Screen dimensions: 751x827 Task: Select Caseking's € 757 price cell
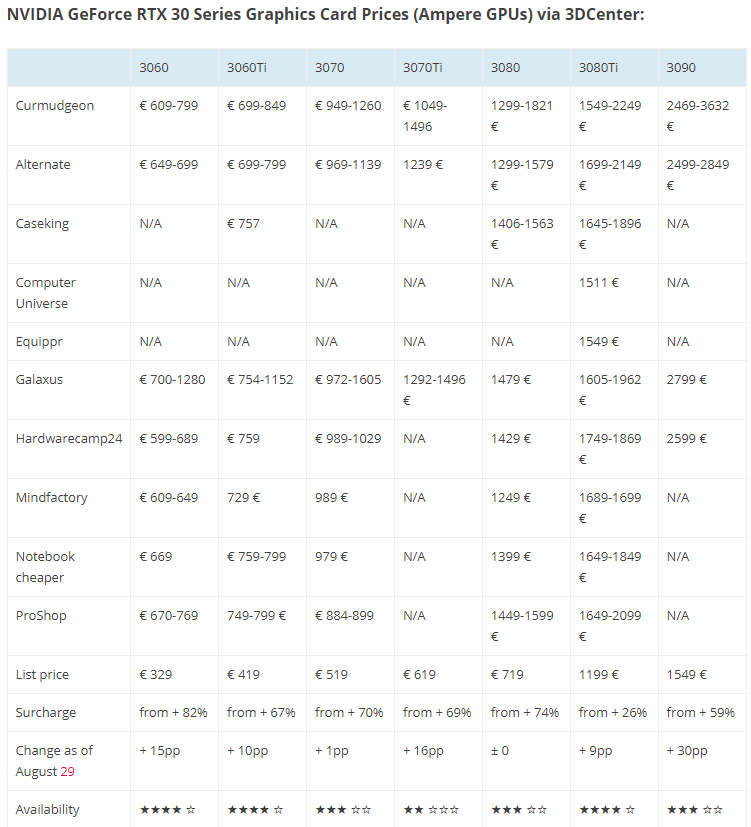click(243, 223)
